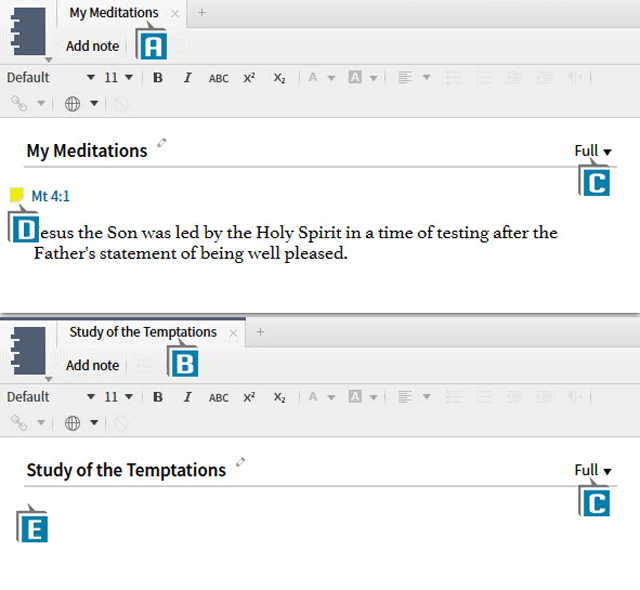The image size is (640, 590).
Task: Toggle bold in Study of the Temptations toolbar
Action: pos(158,397)
